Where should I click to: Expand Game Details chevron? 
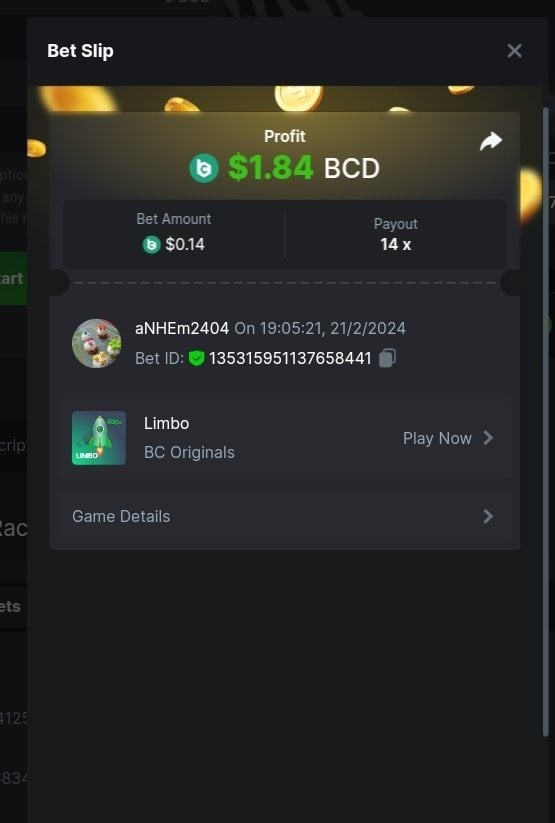pos(488,516)
